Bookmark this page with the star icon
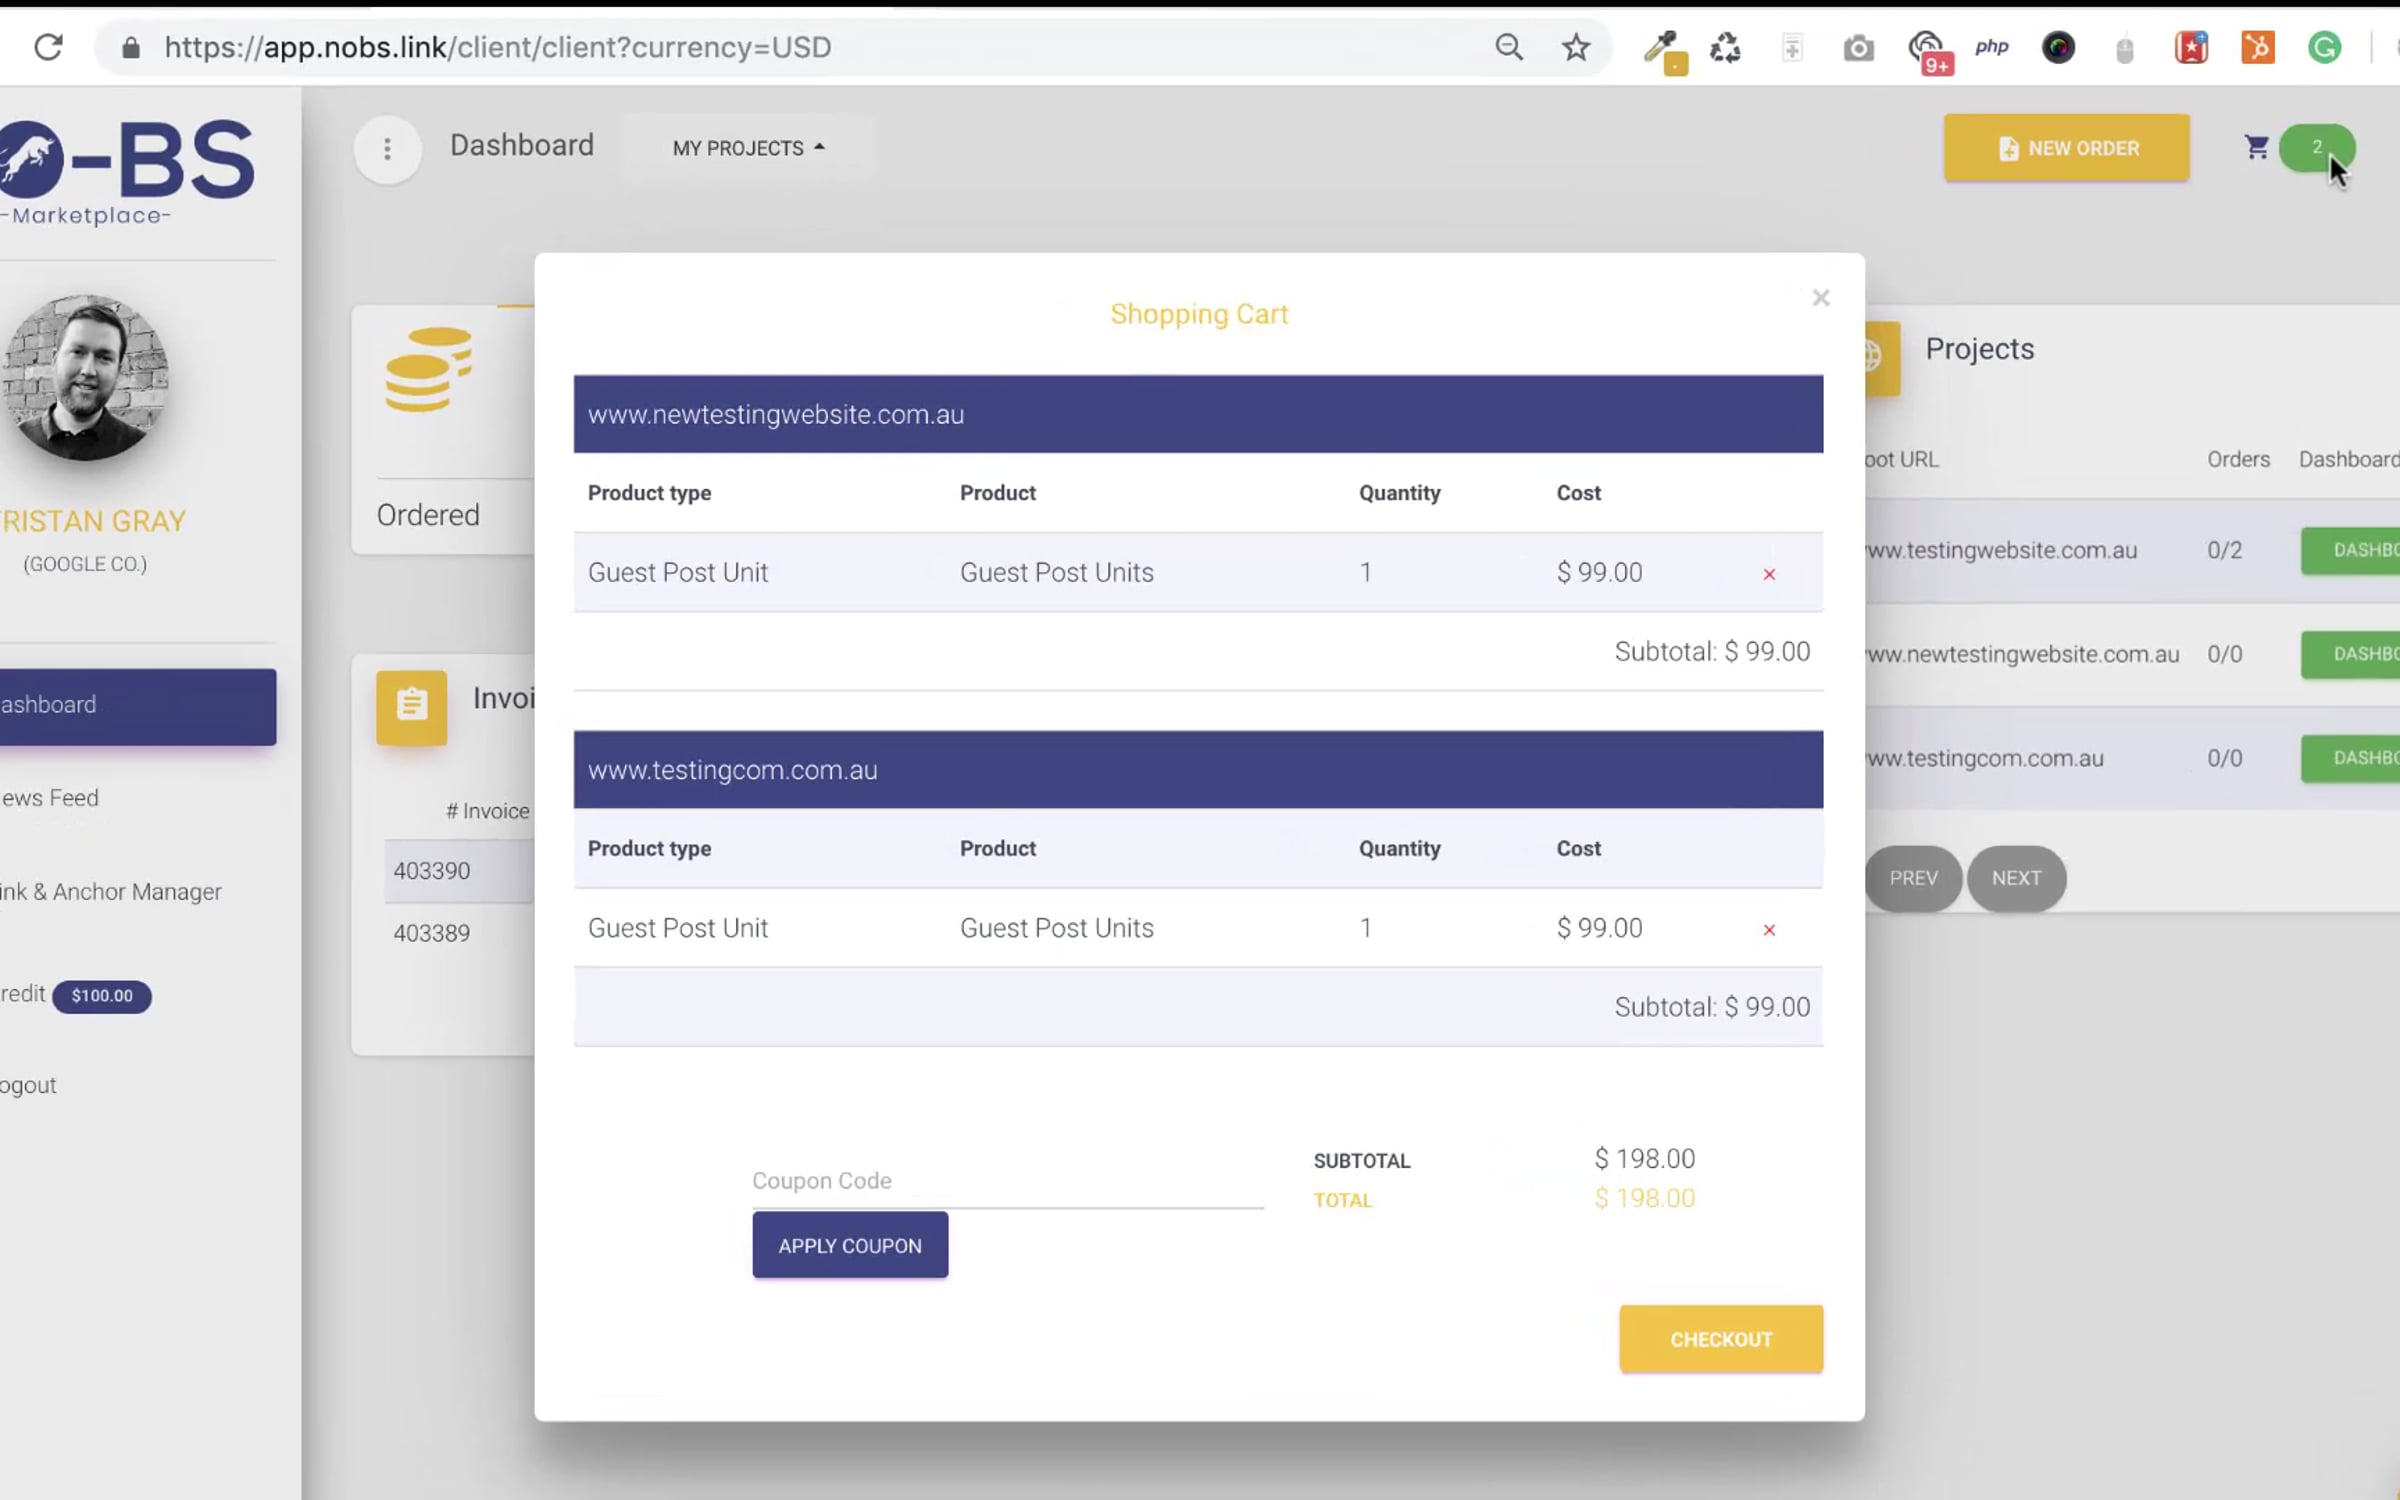2400x1500 pixels. [1576, 47]
